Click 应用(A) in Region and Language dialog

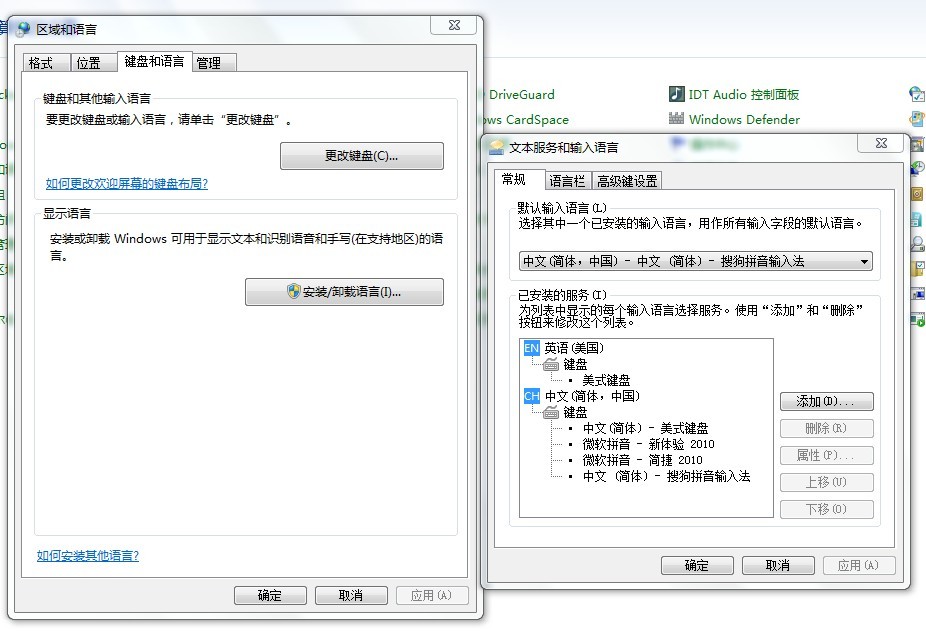pos(432,595)
